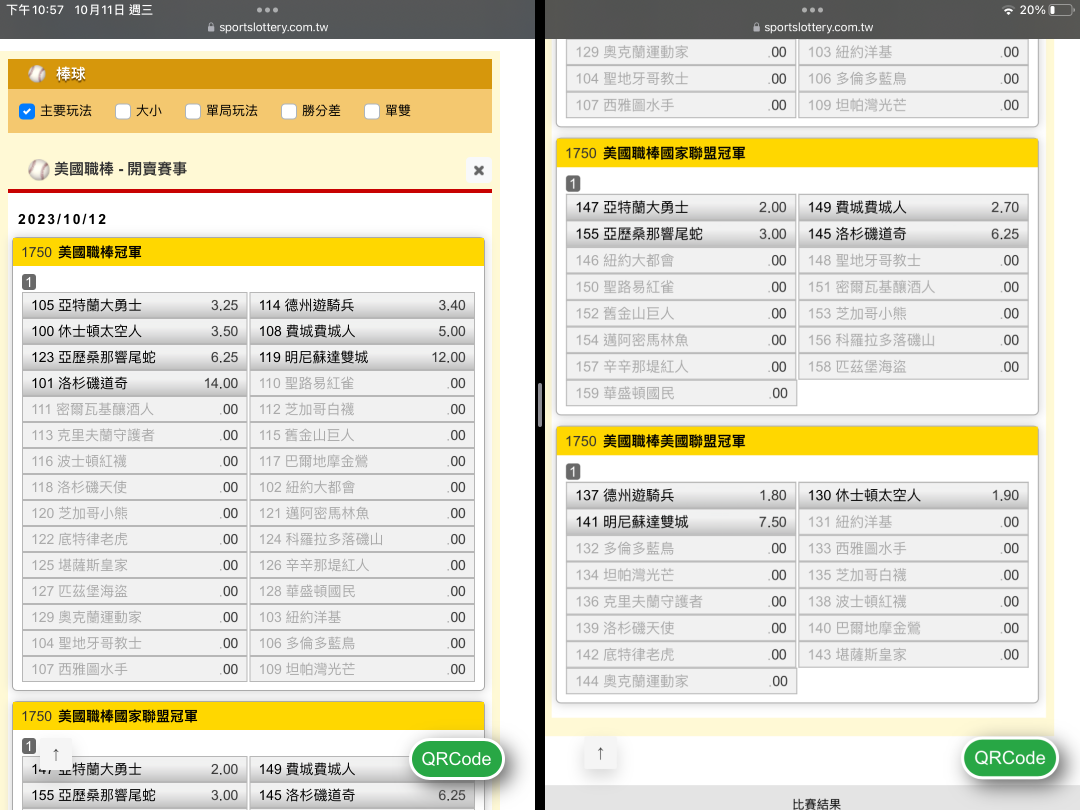Click disabled row 153 芝加哥小熊

tap(913, 313)
